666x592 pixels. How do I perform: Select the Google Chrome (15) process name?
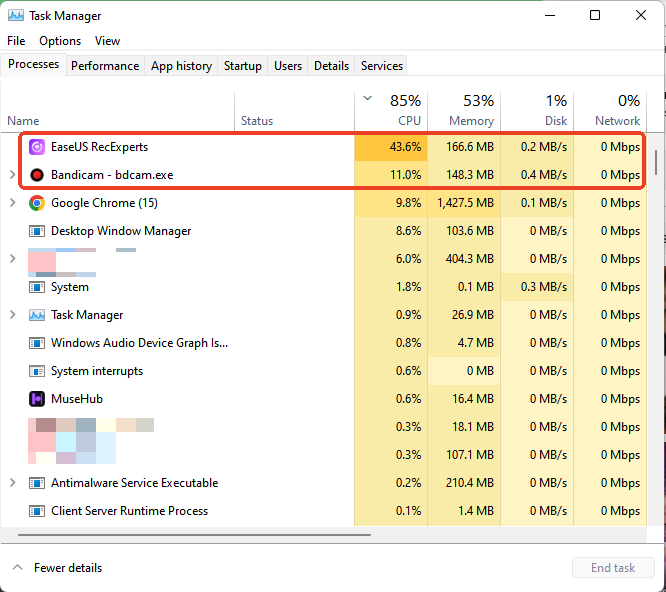(104, 203)
